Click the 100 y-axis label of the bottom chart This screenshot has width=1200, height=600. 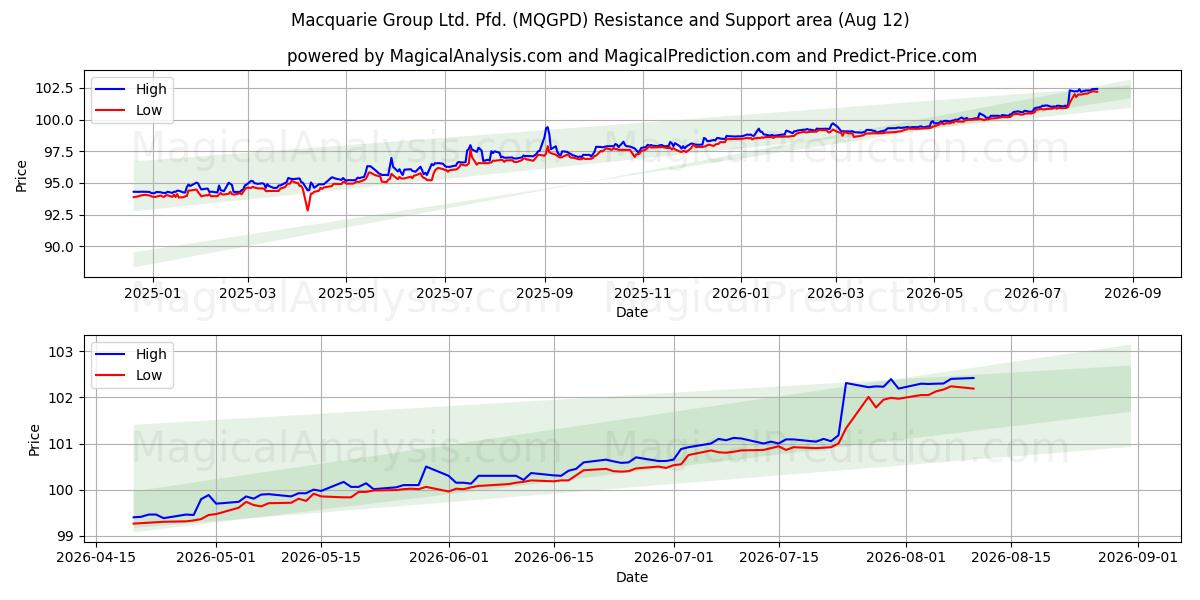point(62,490)
